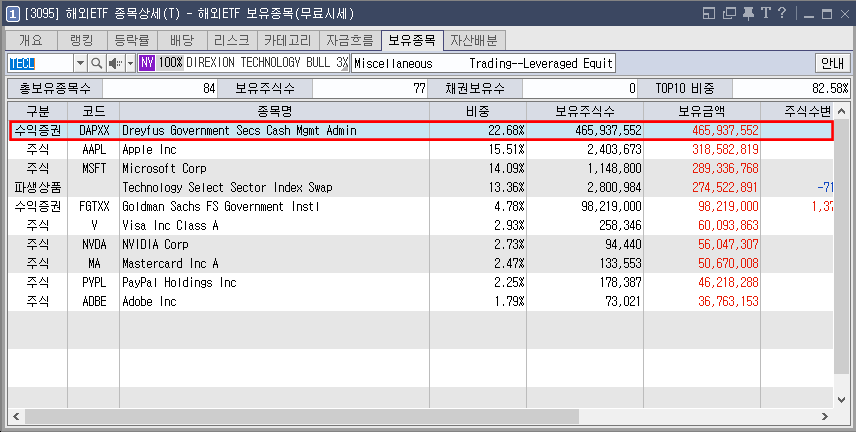Viewport: 856px width, 432px height.
Task: Click the TECL ticker input field
Action: click(40, 63)
